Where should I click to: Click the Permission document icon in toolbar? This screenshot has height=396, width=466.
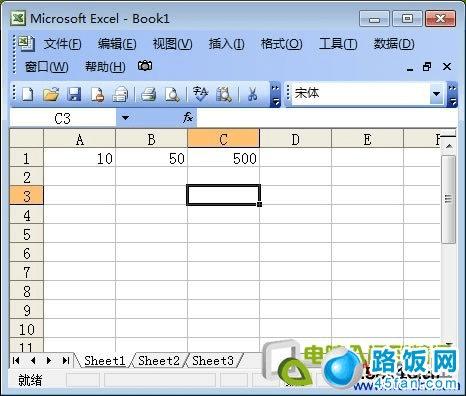(x=97, y=94)
